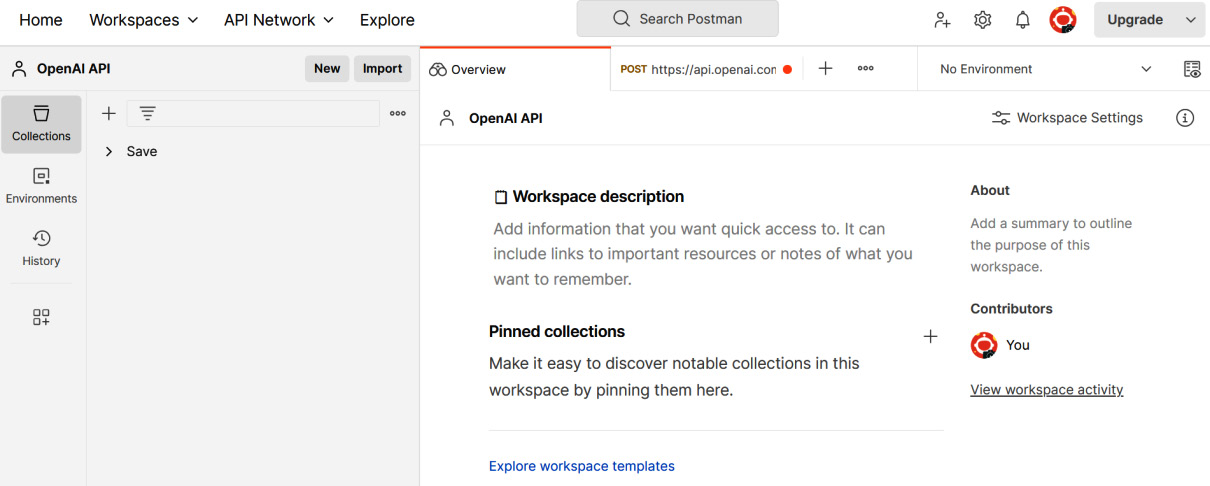The height and width of the screenshot is (486, 1210).
Task: Switch to the Overview tab
Action: point(515,69)
